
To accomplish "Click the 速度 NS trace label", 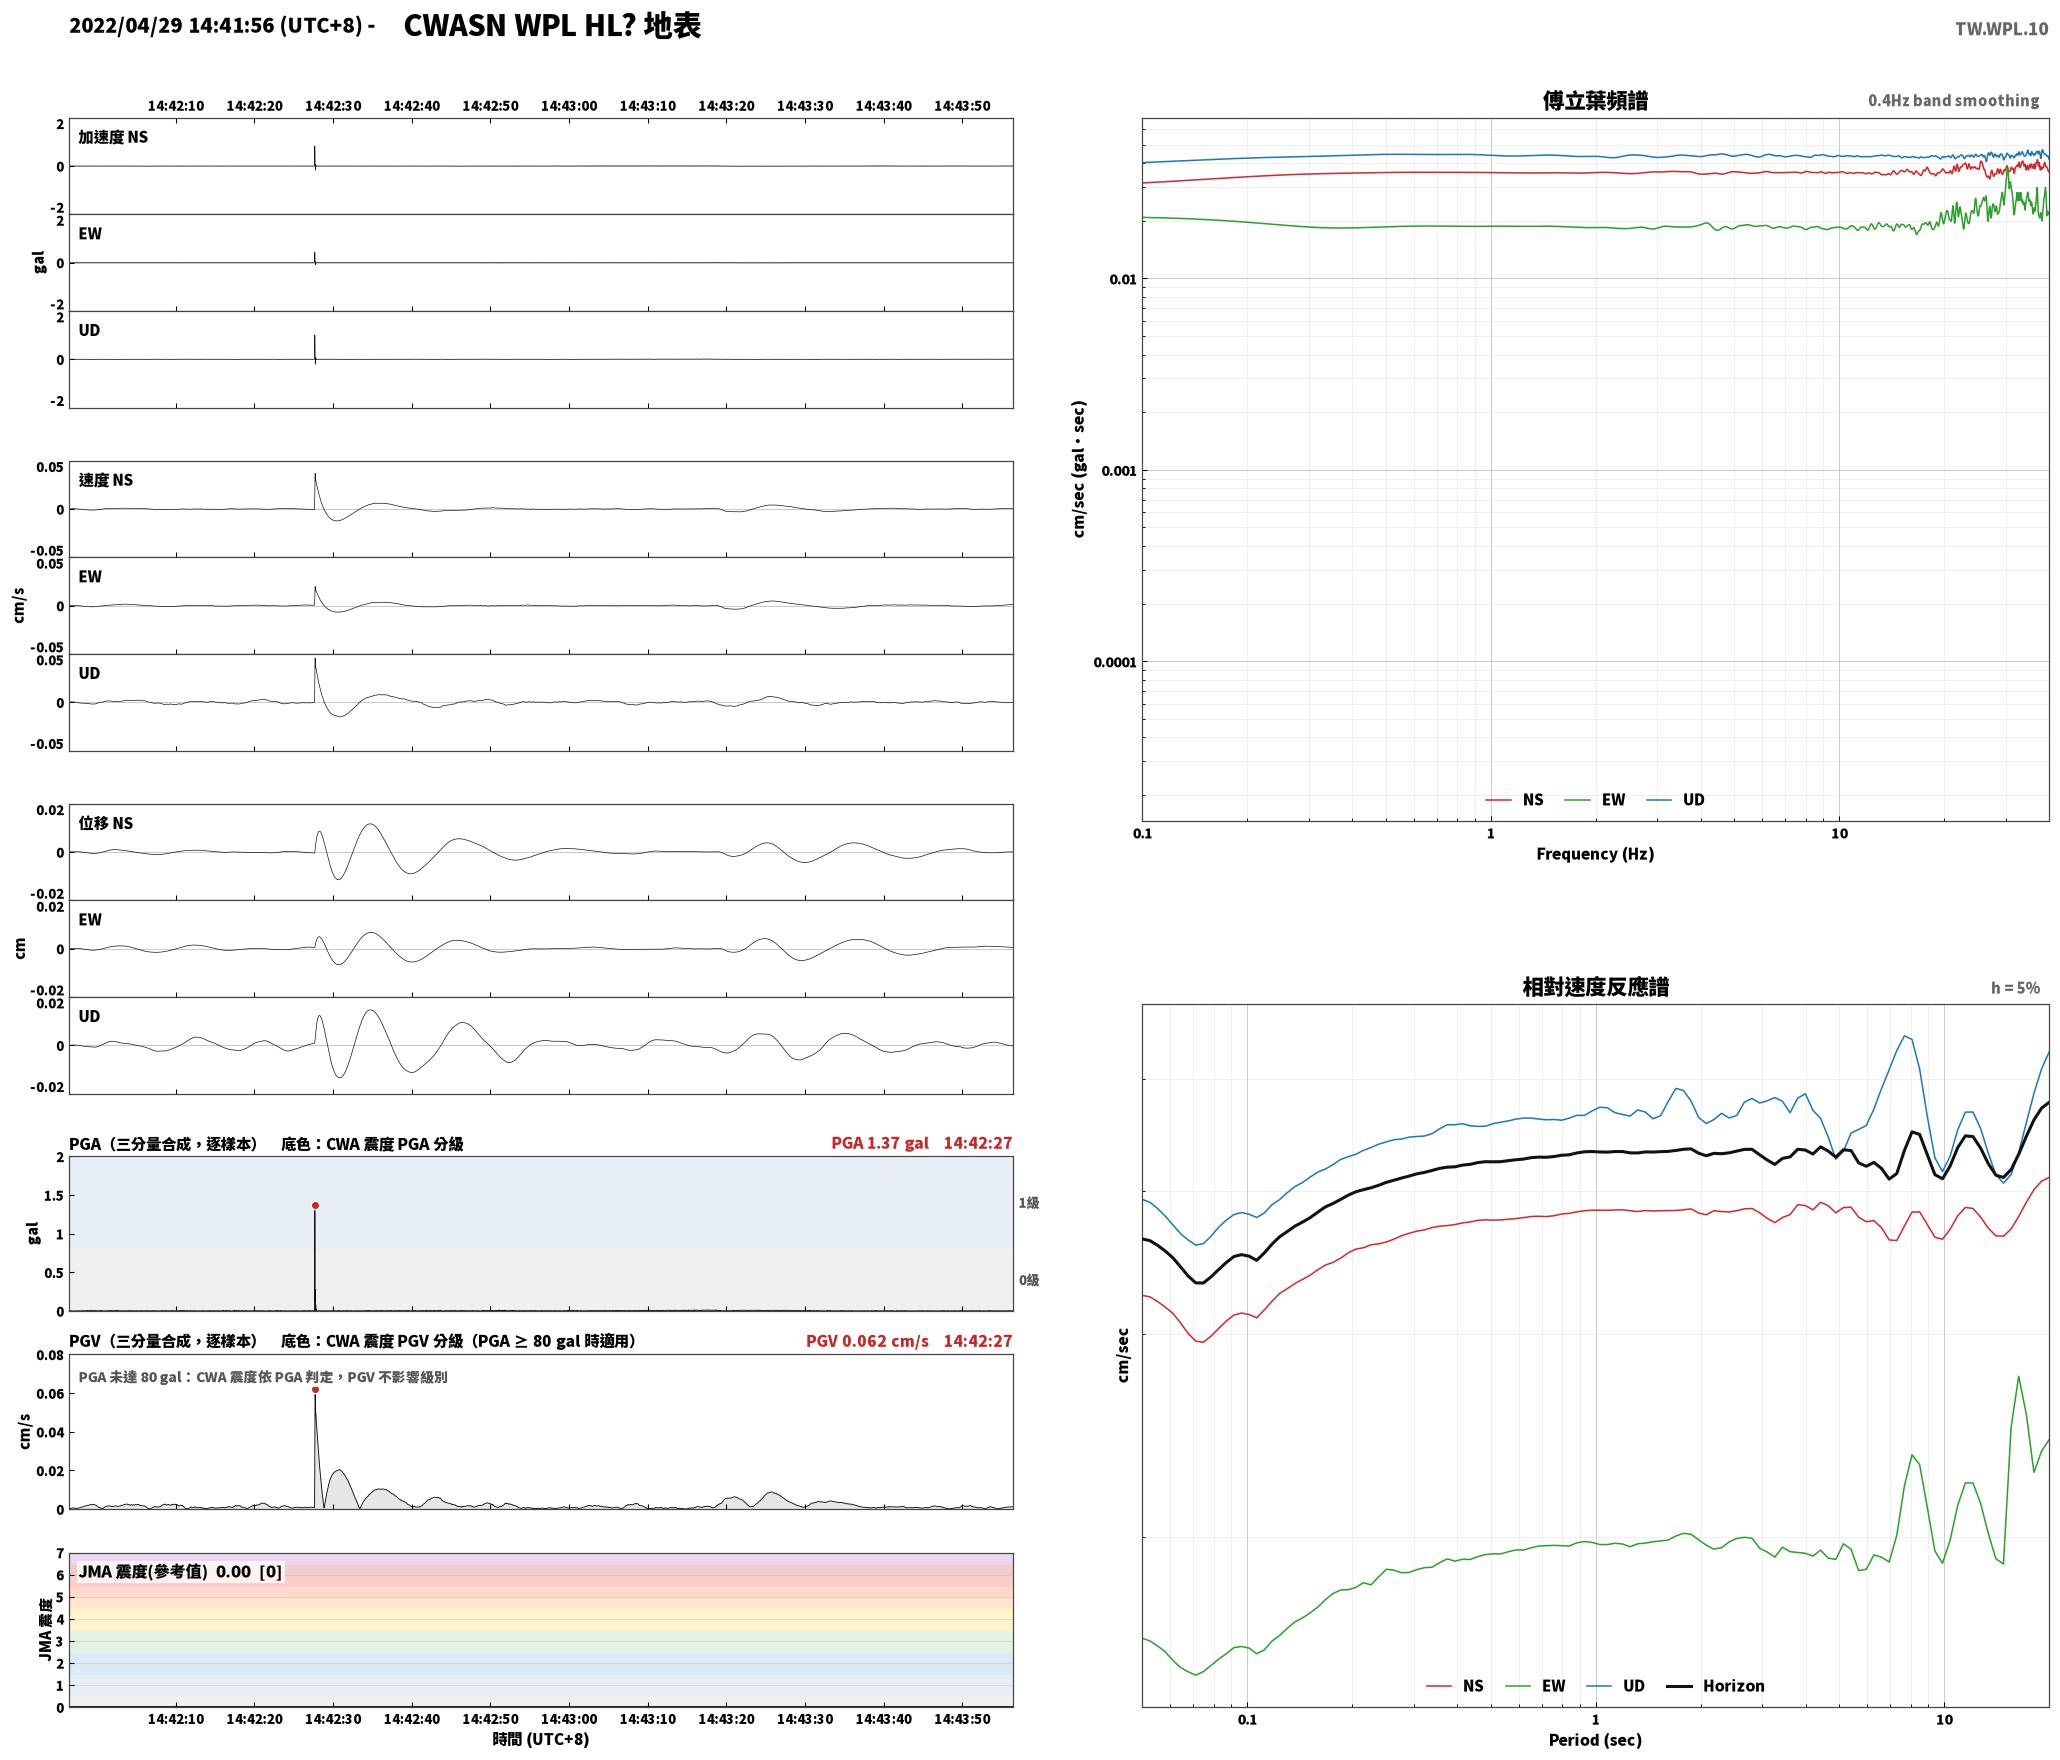I will pyautogui.click(x=106, y=480).
